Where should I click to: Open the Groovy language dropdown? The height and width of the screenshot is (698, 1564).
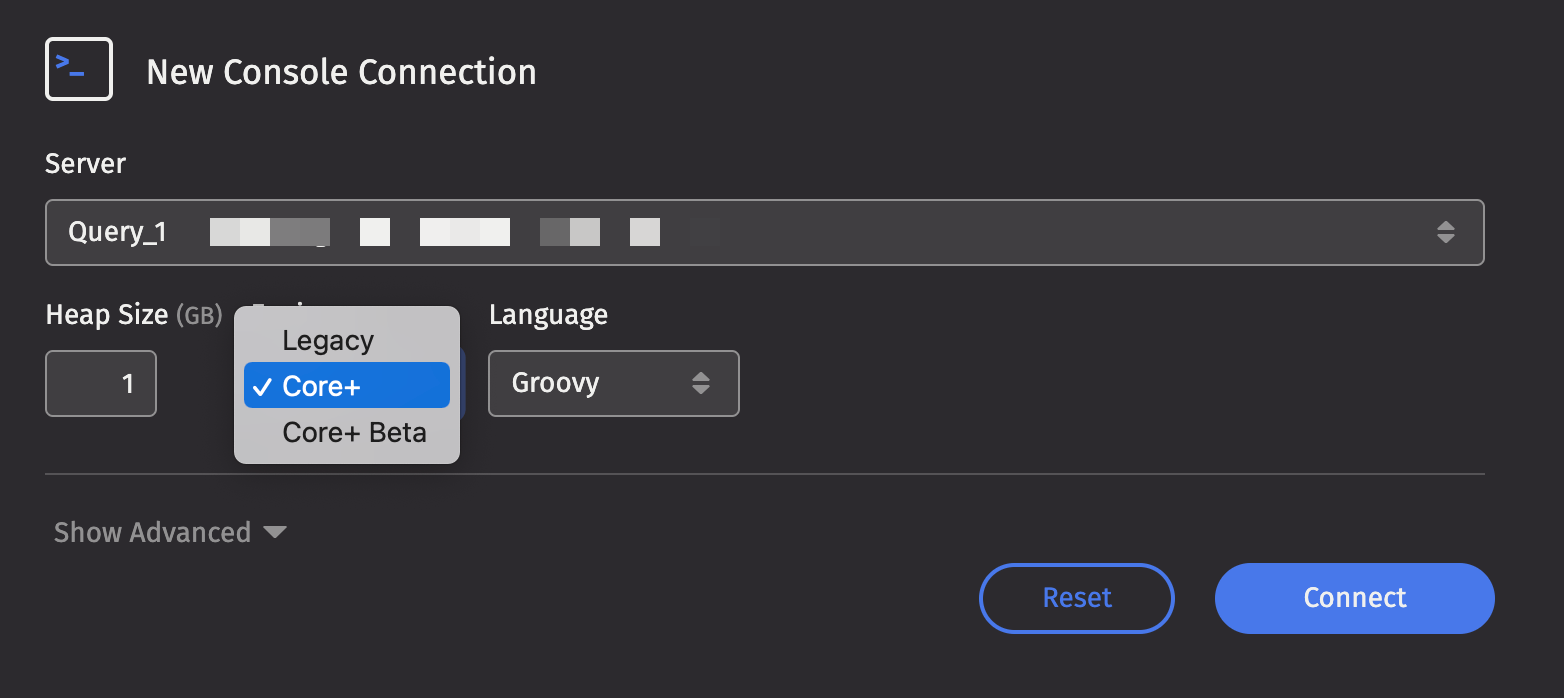pos(612,383)
